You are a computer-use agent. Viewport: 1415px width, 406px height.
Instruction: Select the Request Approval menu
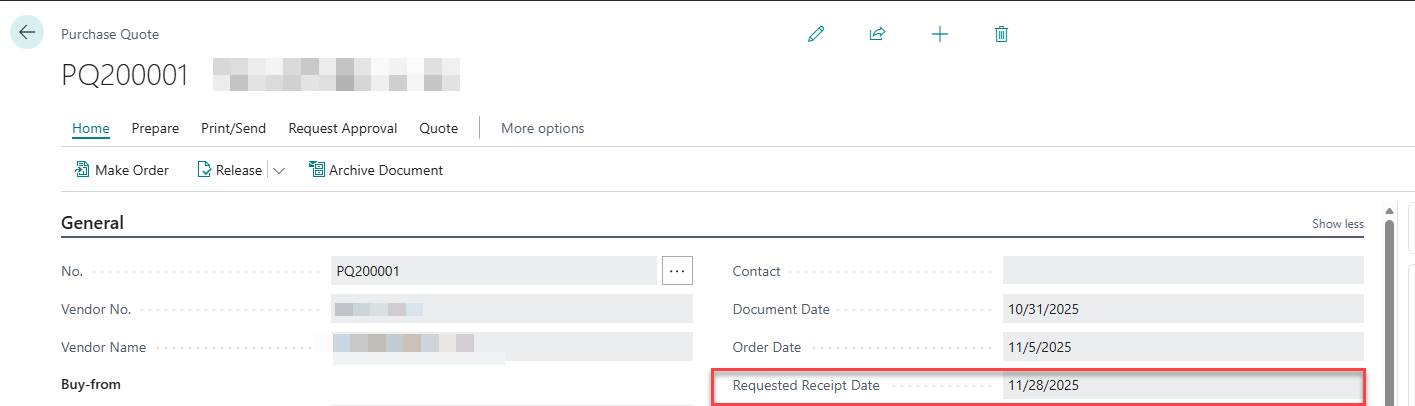[342, 128]
